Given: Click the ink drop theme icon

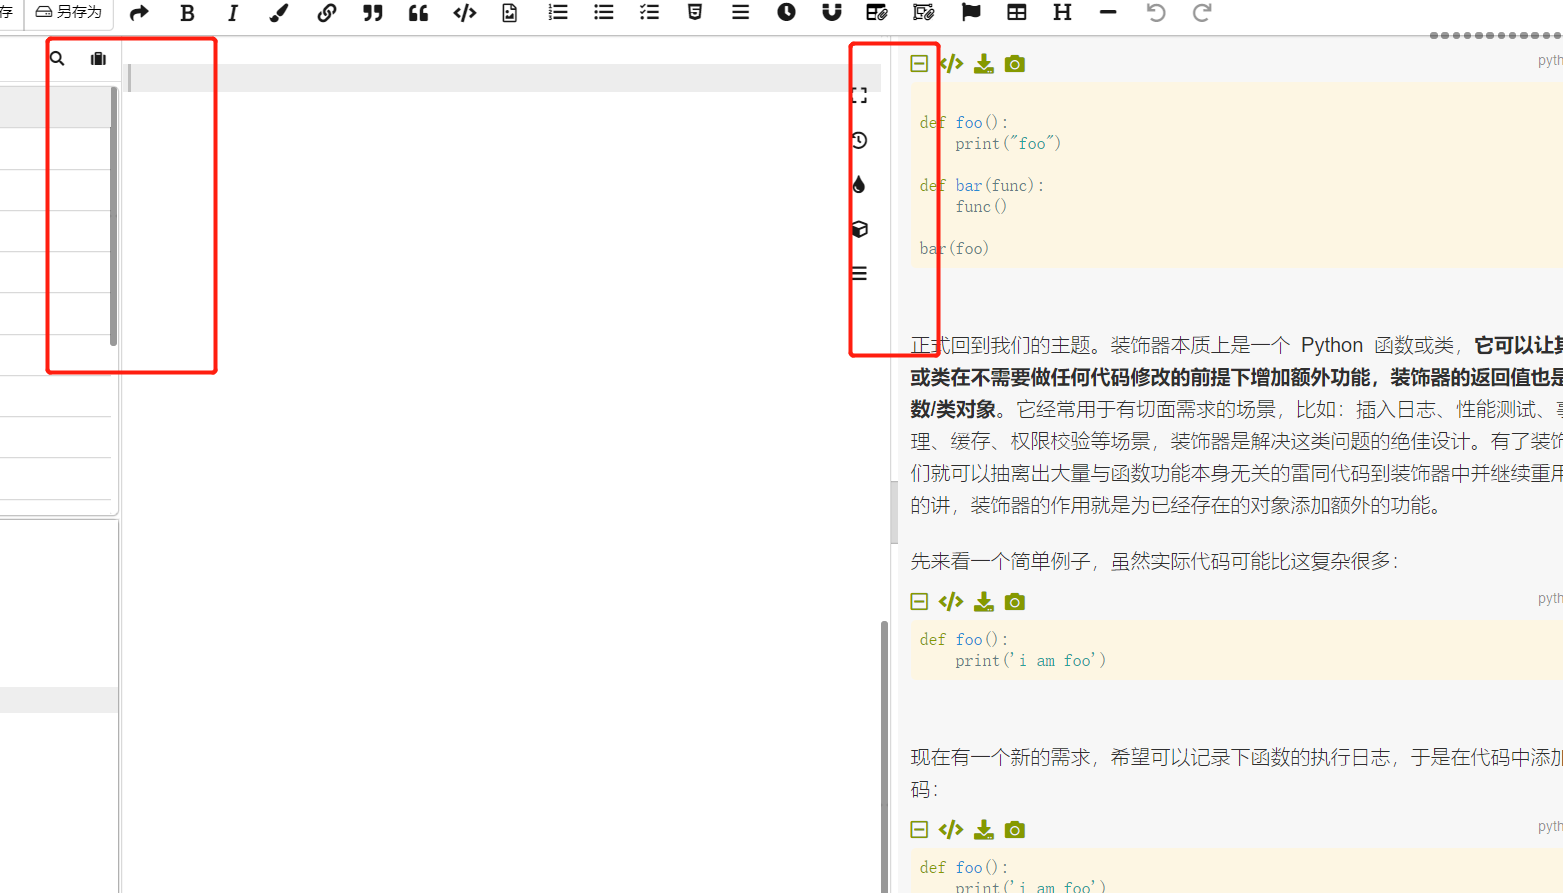Looking at the screenshot, I should (858, 184).
